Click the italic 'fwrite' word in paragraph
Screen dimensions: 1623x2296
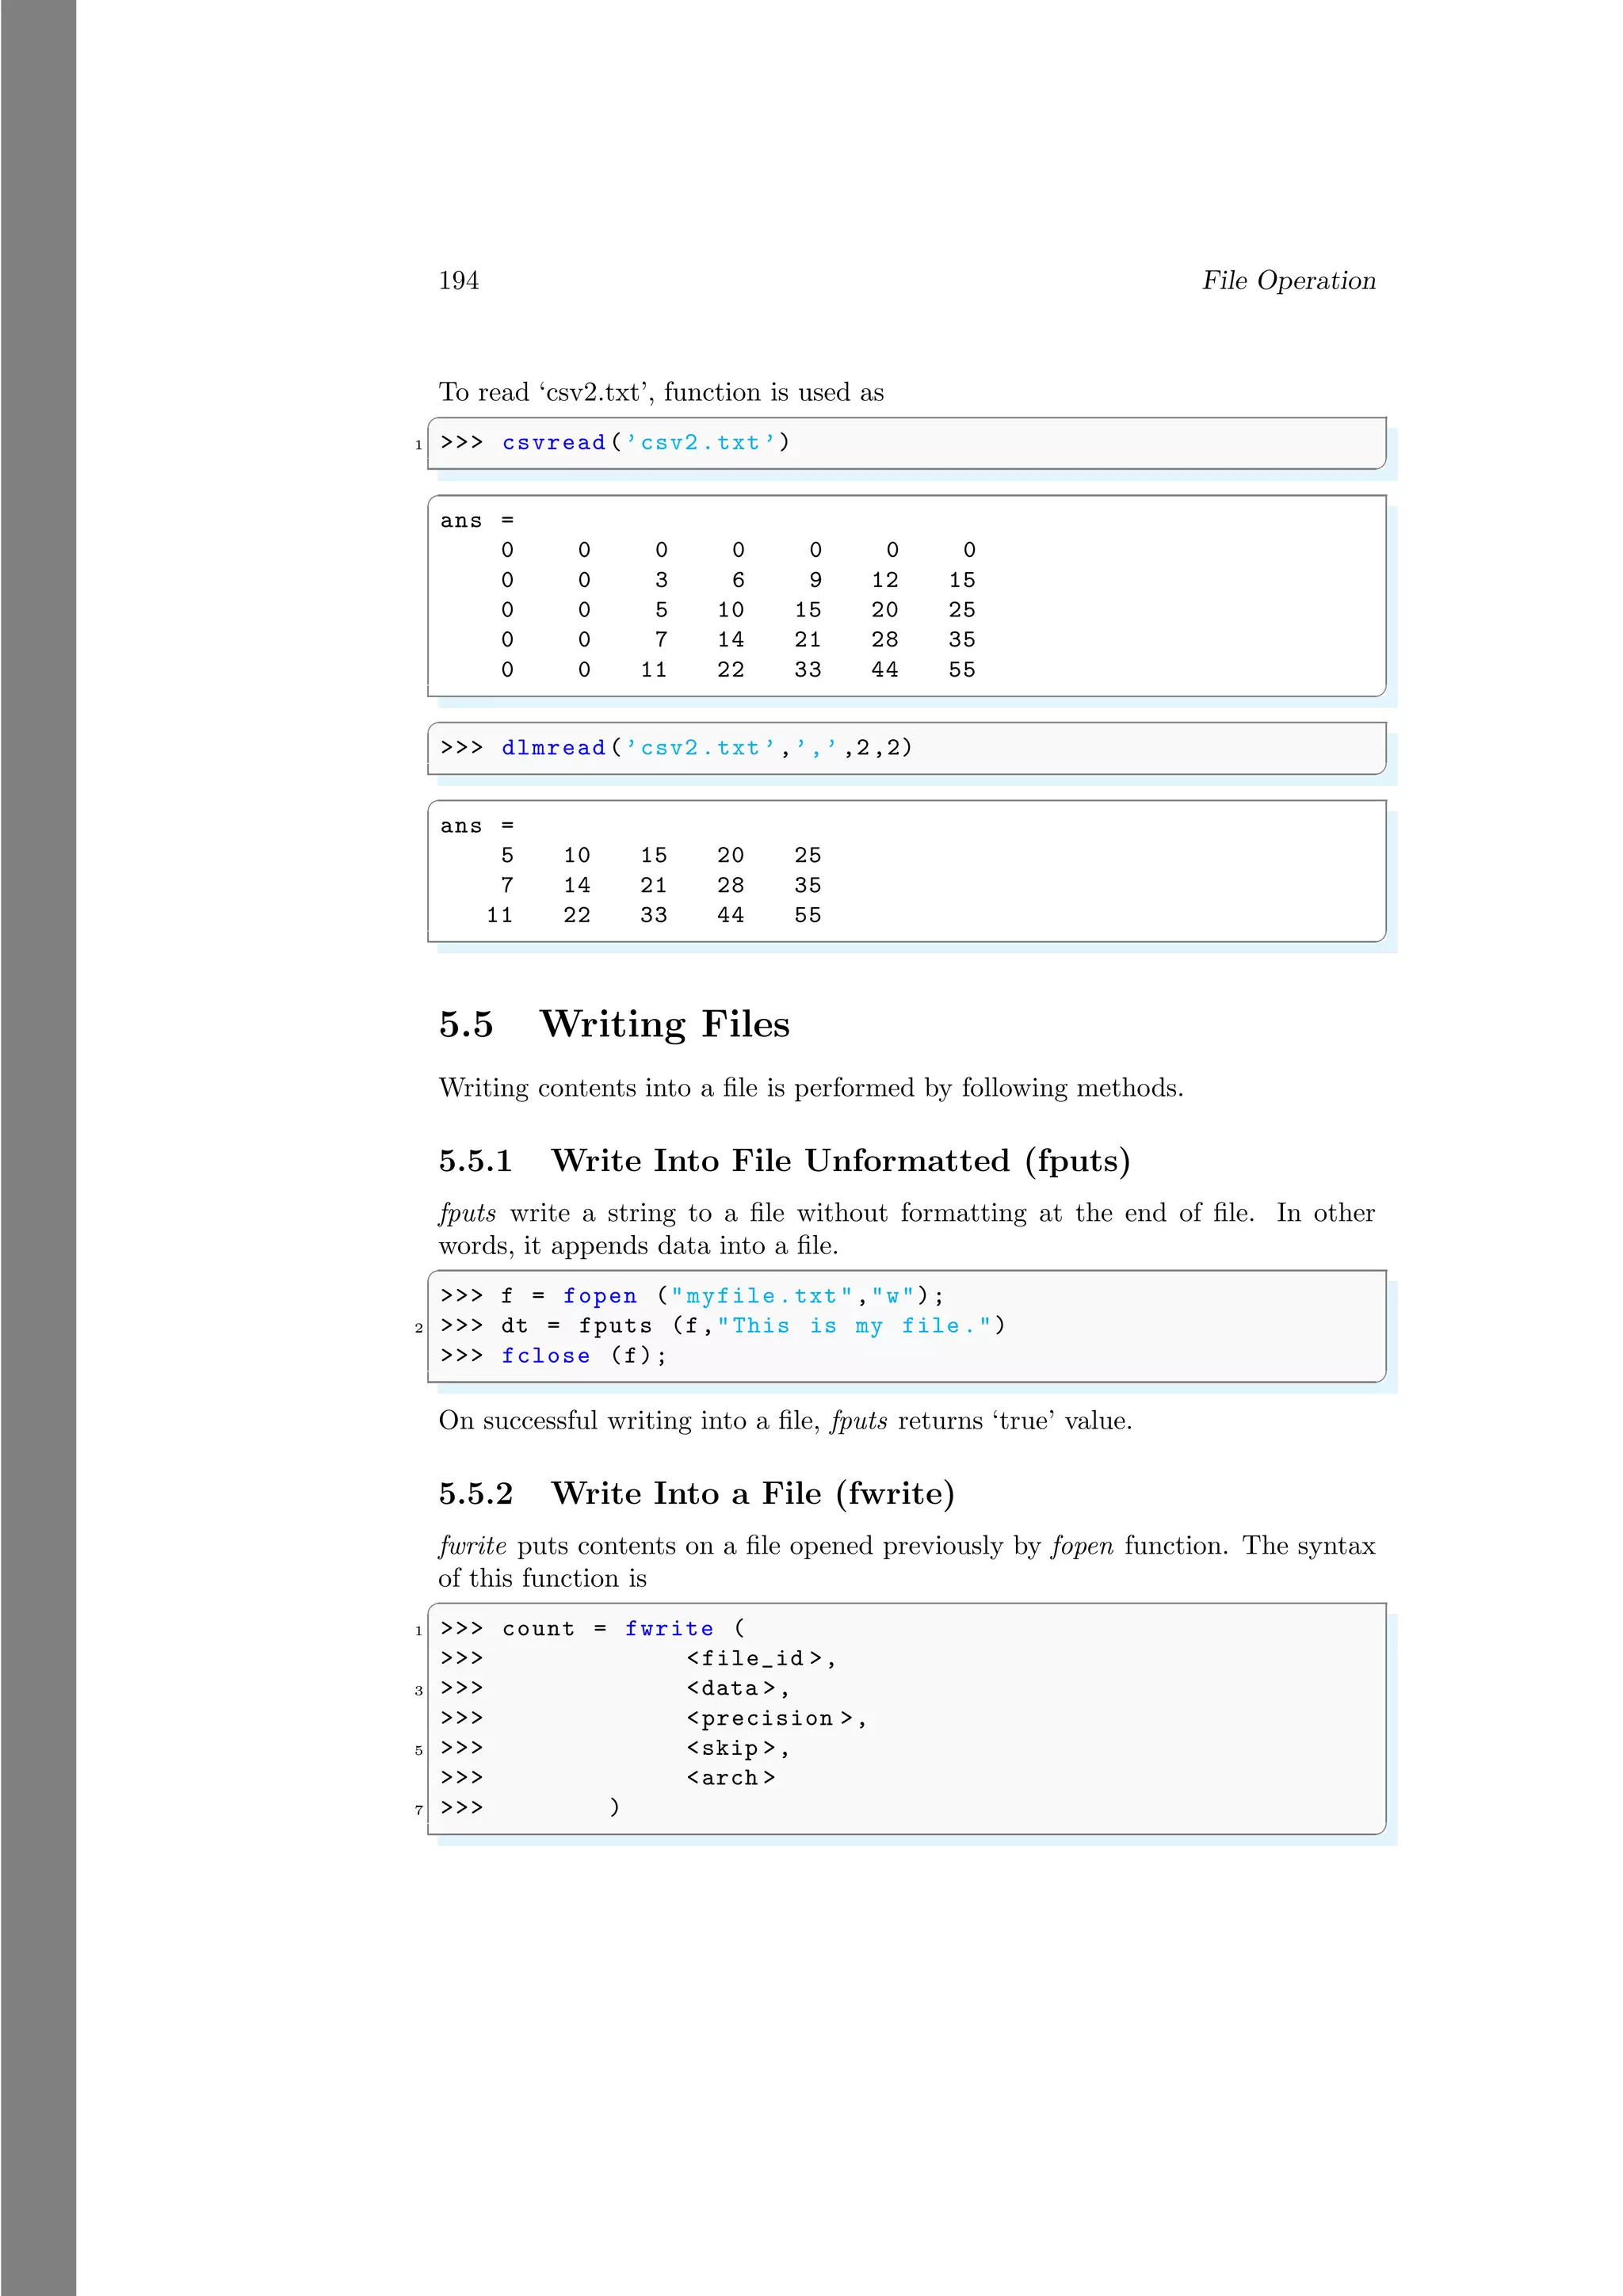click(x=472, y=1546)
